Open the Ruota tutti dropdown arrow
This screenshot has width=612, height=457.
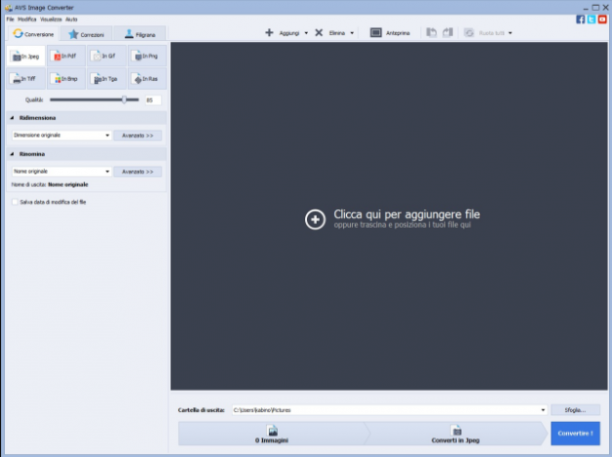(x=510, y=33)
